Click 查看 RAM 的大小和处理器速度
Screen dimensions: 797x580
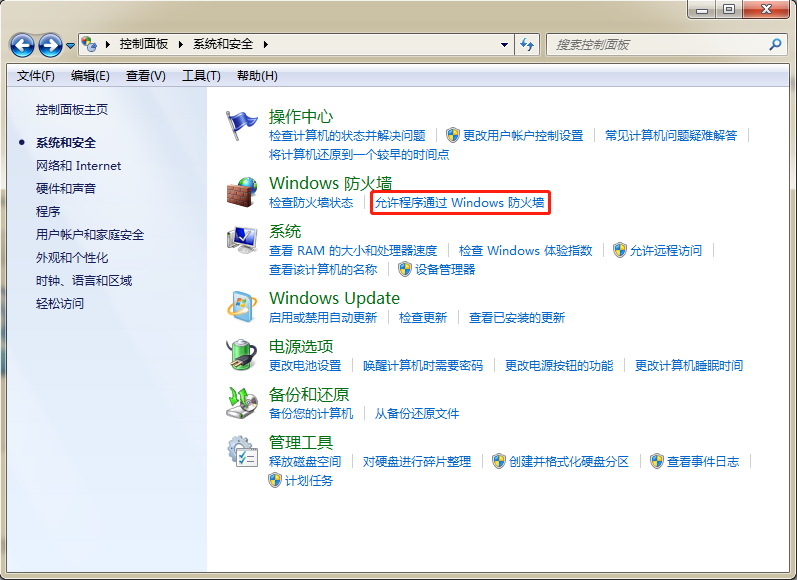tap(353, 251)
